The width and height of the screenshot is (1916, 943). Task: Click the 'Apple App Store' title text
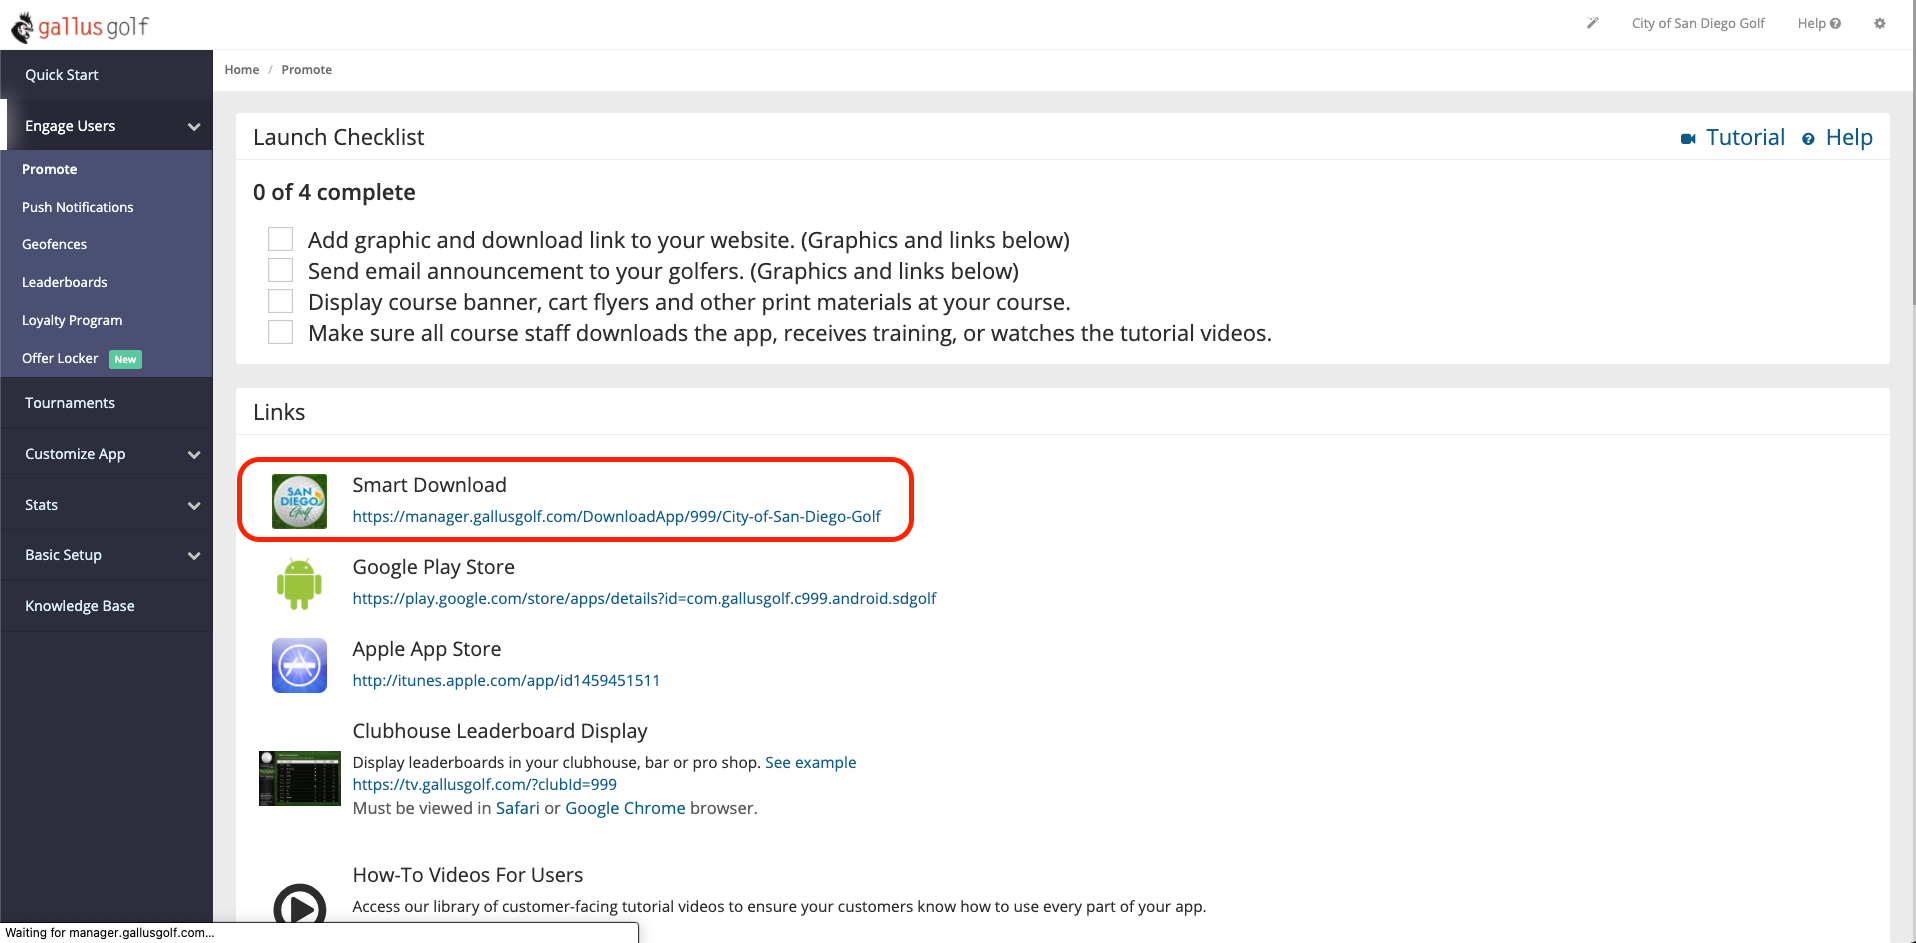click(426, 649)
